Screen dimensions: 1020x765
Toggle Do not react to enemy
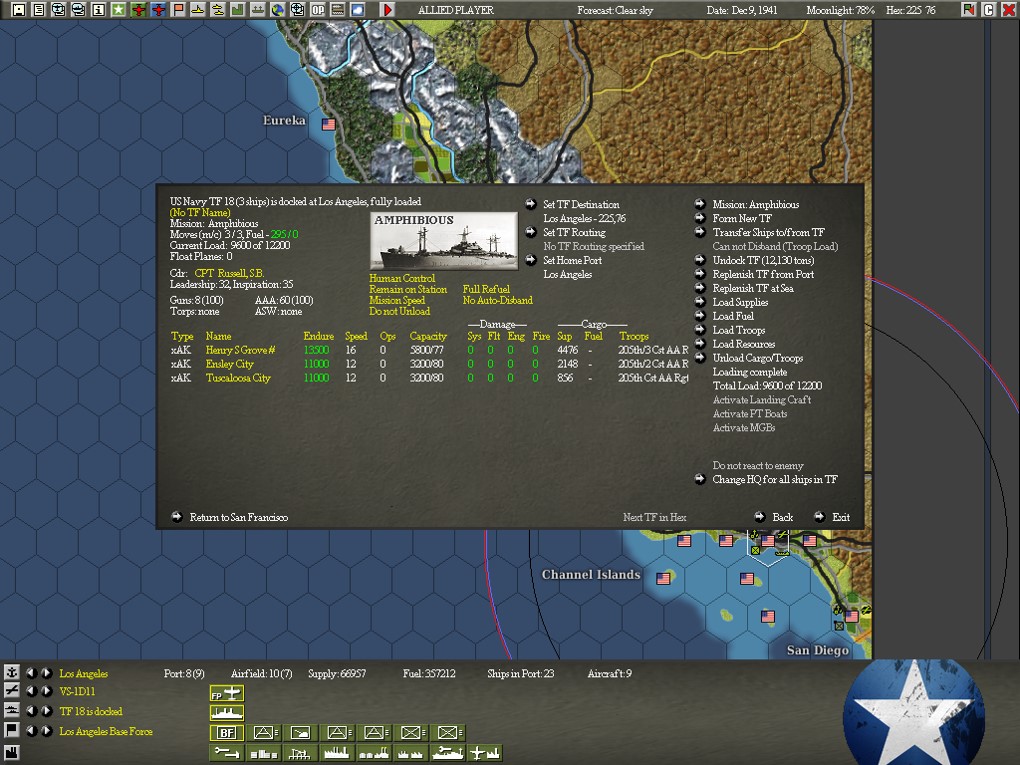point(758,466)
